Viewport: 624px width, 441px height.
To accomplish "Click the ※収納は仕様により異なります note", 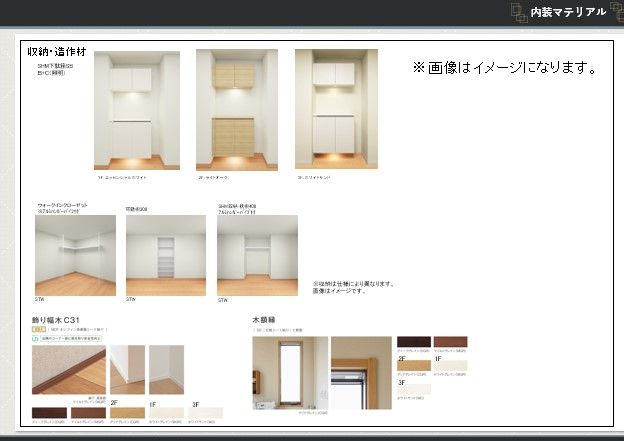I will 353,284.
